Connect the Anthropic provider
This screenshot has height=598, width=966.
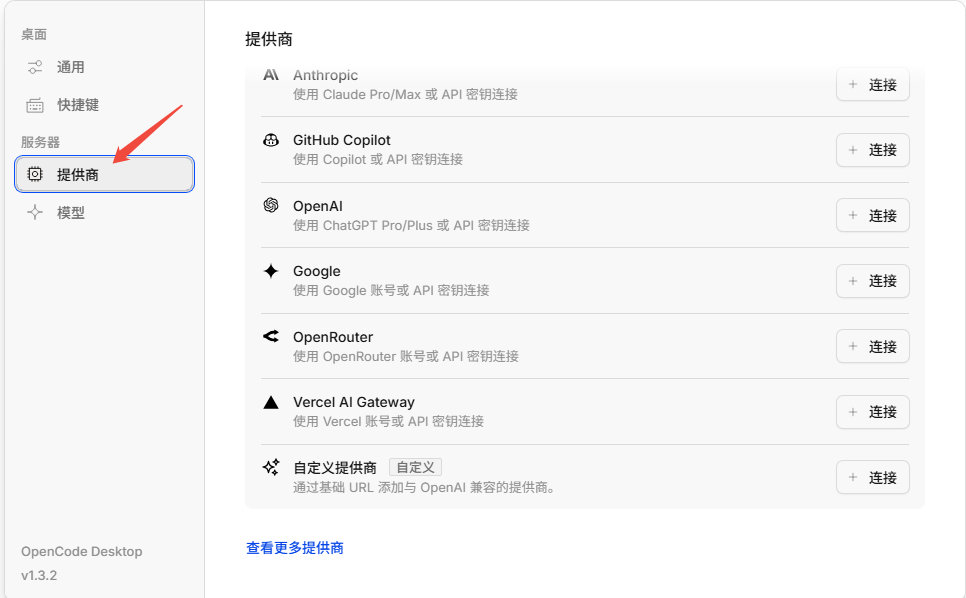pyautogui.click(x=872, y=84)
